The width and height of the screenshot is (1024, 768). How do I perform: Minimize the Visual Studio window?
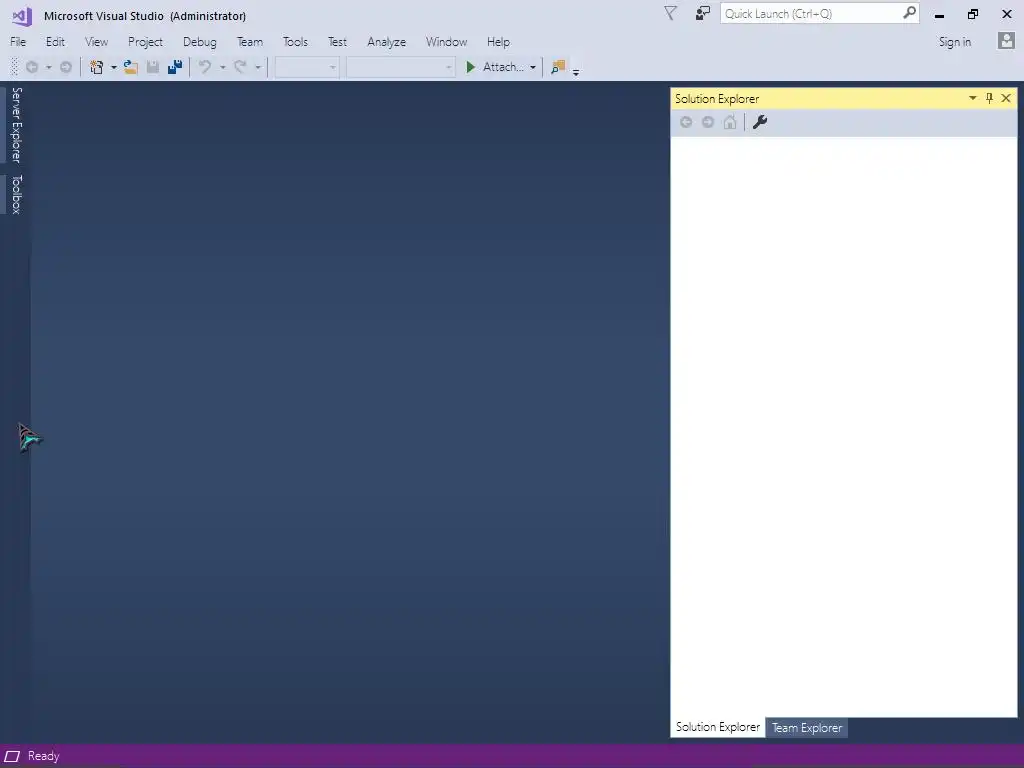tap(939, 14)
